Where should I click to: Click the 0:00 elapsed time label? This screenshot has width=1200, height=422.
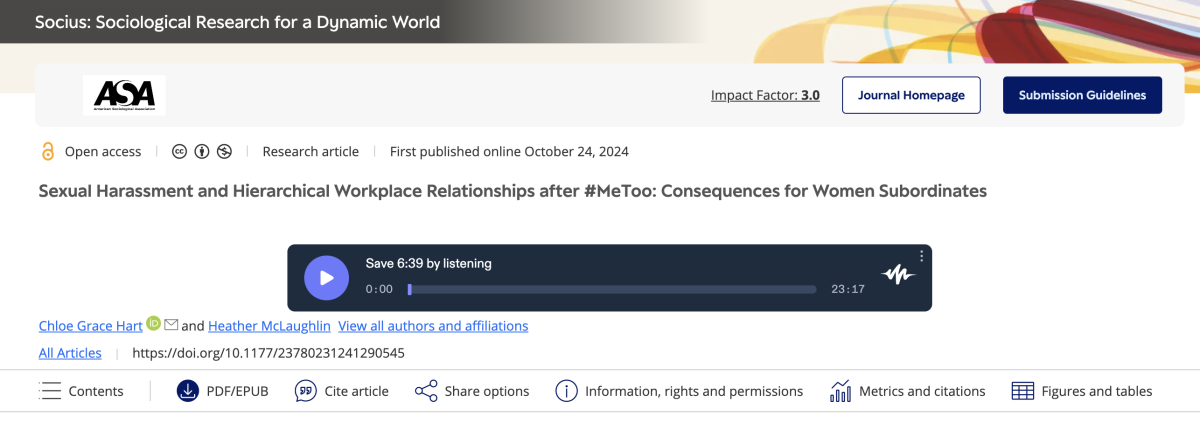[379, 289]
